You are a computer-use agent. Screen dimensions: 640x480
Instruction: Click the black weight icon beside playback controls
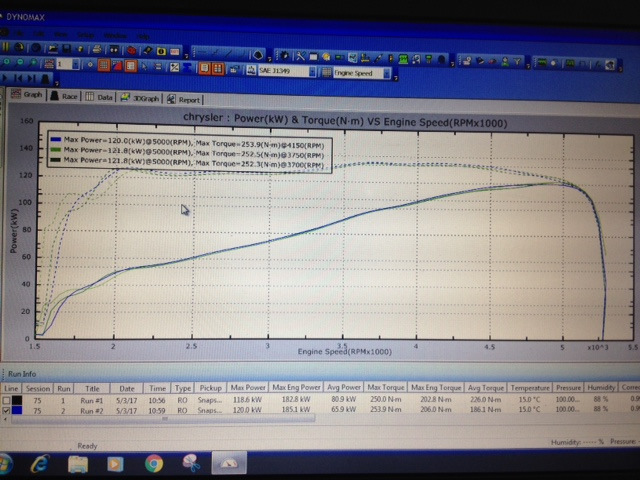(x=45, y=78)
